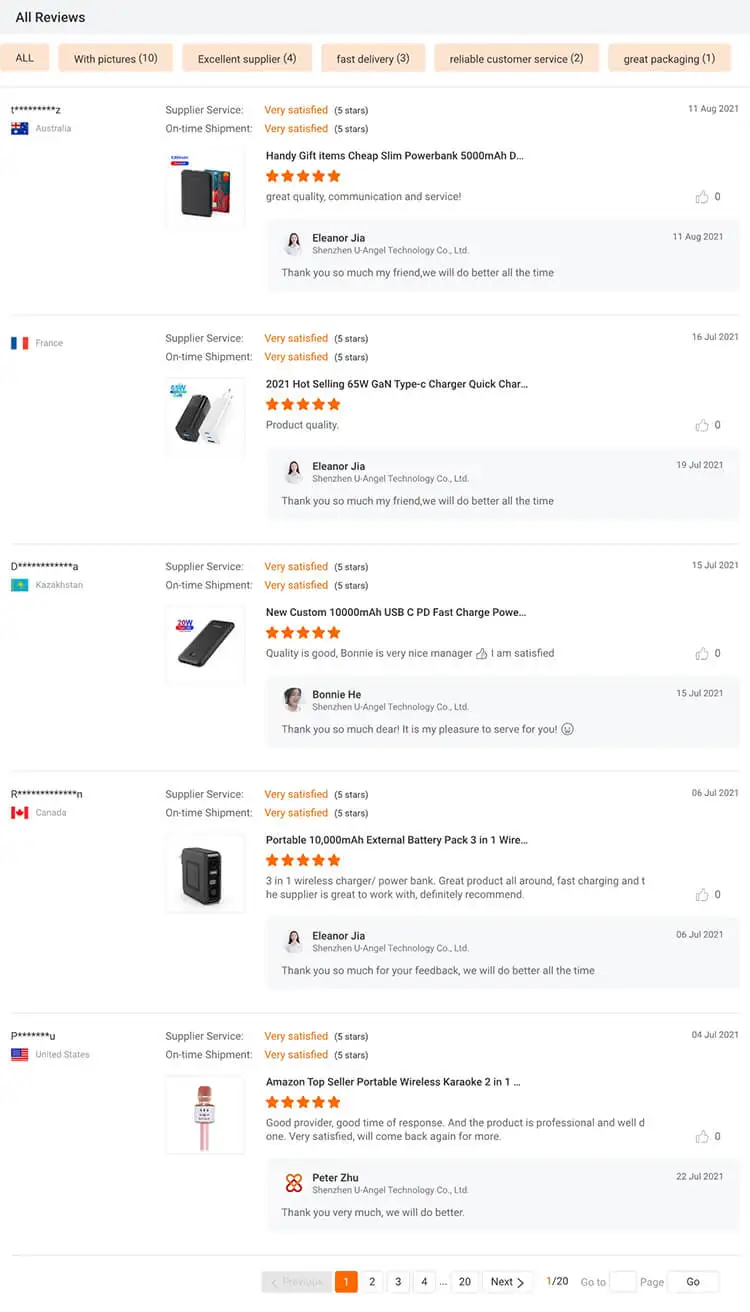Filter by Excellent supplier (4)

click(x=247, y=58)
